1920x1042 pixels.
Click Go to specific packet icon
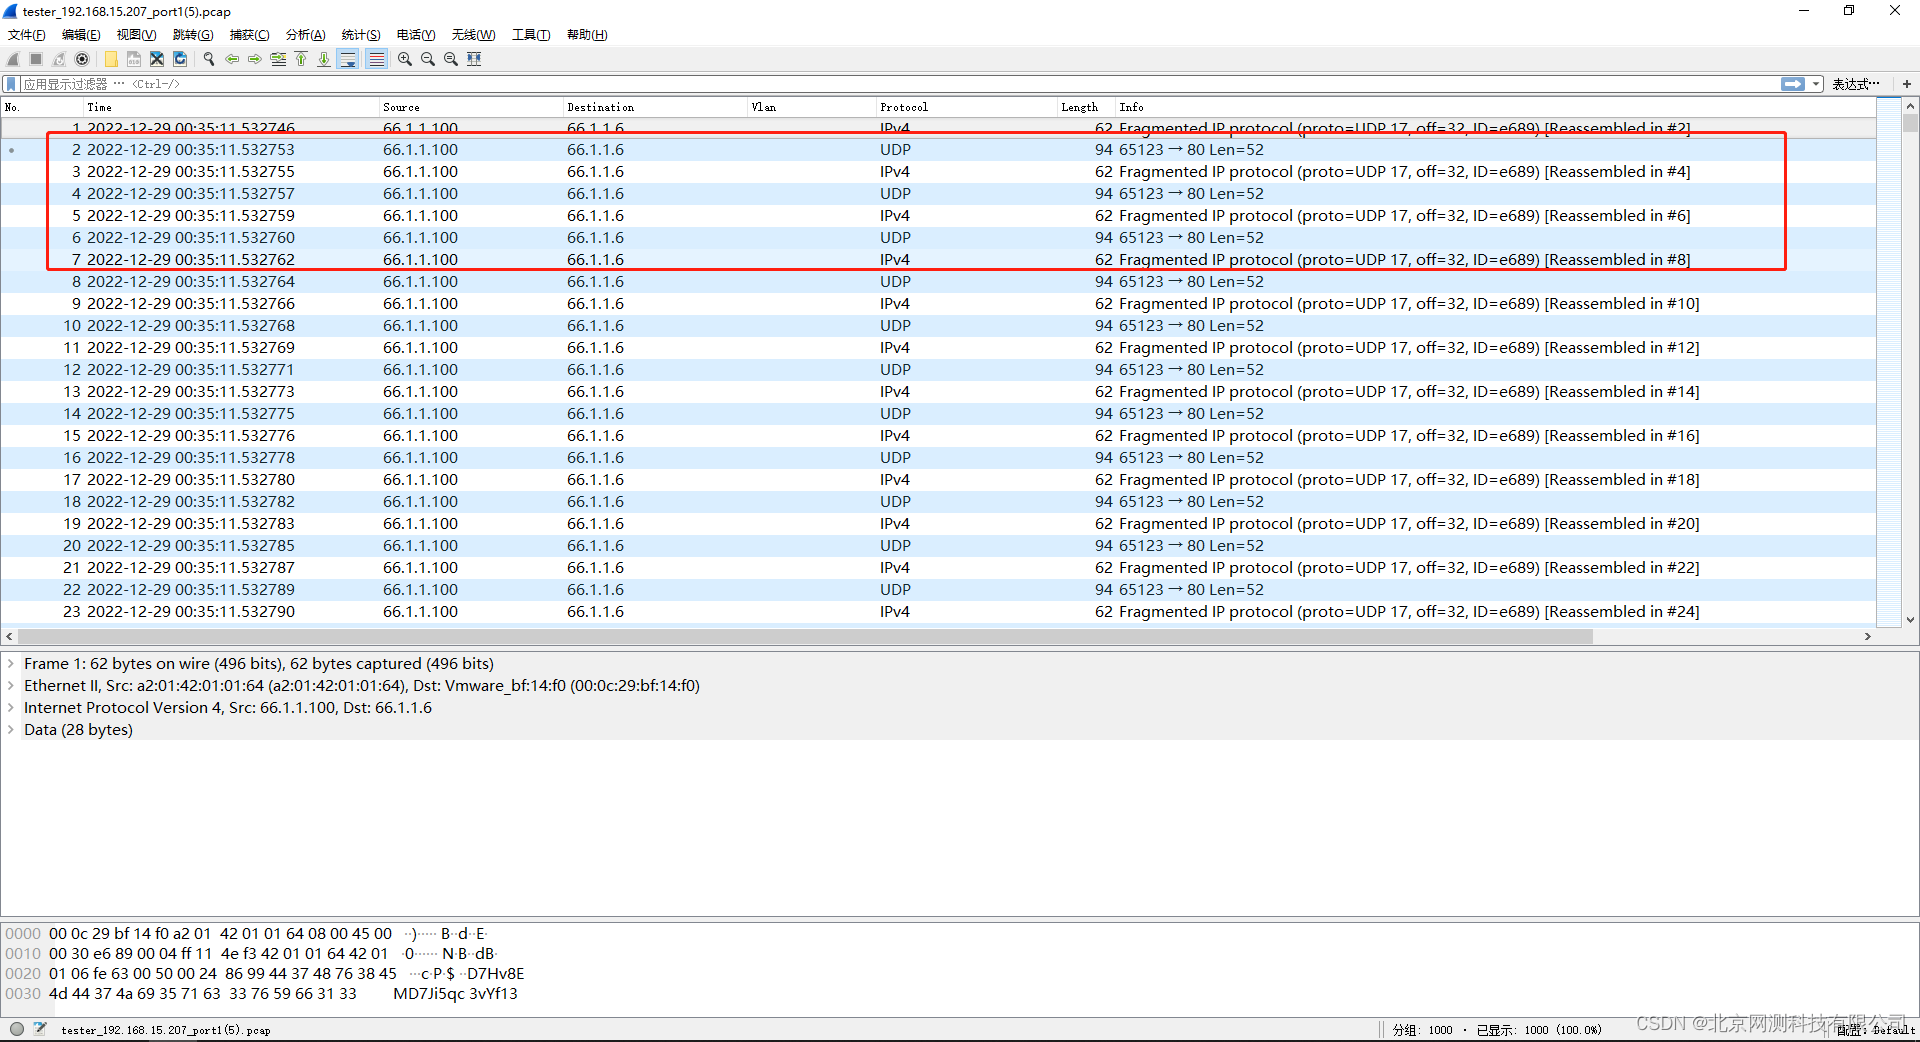[x=278, y=59]
